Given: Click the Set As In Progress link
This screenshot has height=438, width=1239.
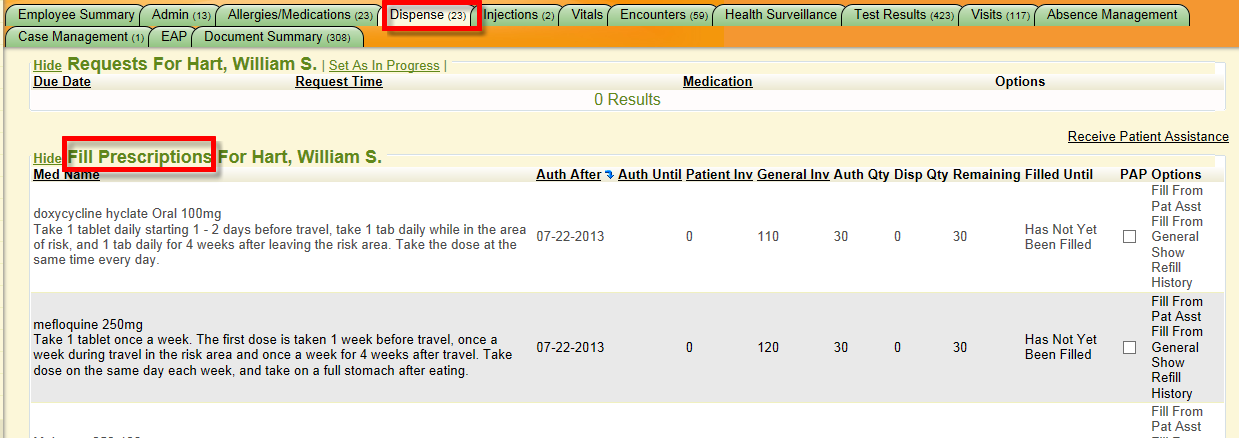Looking at the screenshot, I should coord(384,66).
